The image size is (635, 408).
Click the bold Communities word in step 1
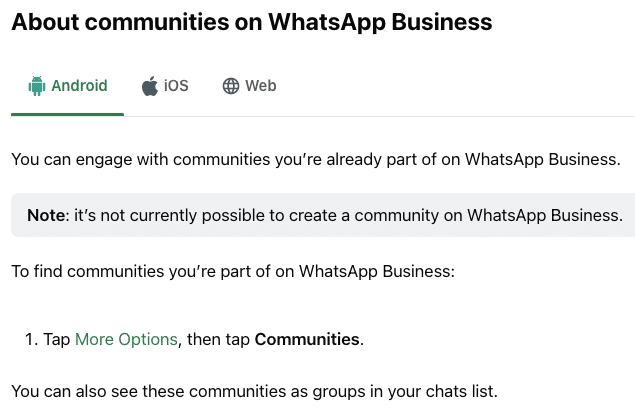pos(307,339)
